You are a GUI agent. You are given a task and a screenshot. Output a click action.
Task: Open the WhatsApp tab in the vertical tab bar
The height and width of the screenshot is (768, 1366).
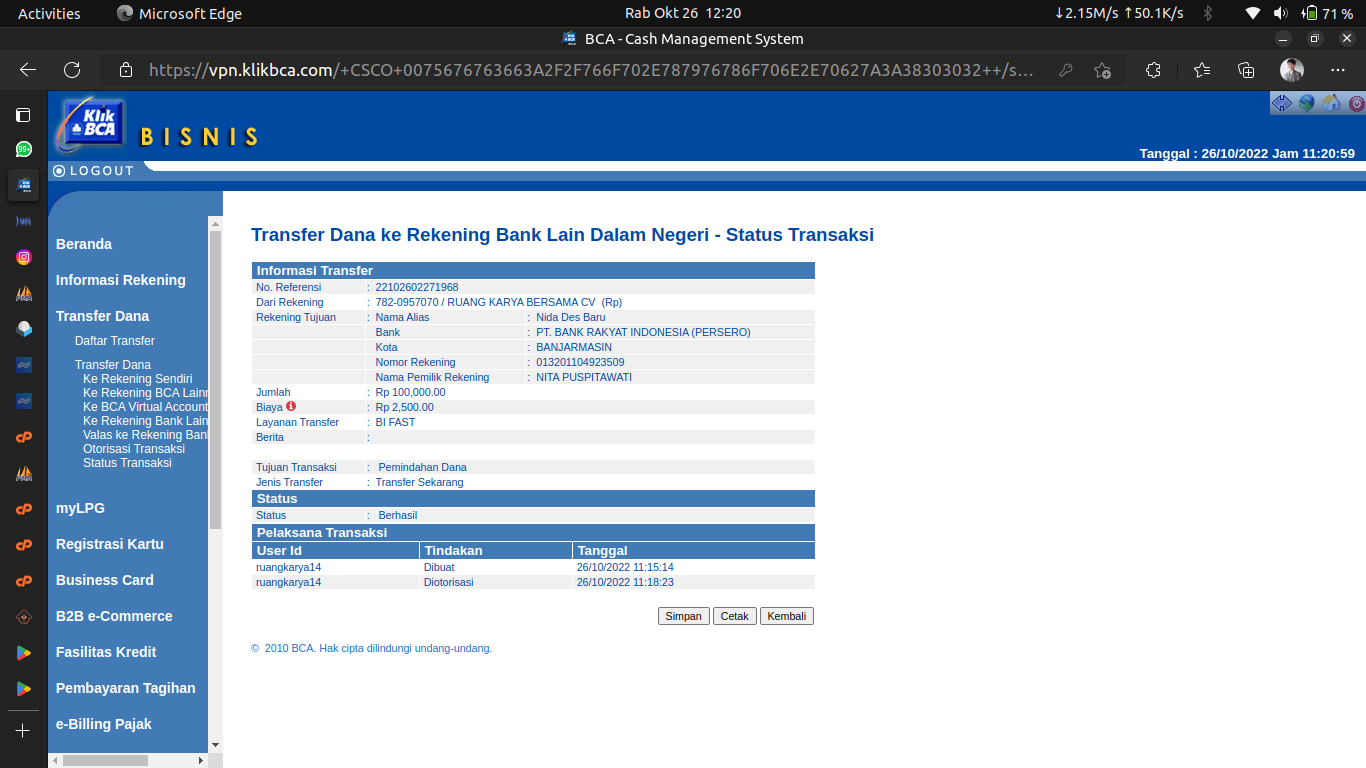[x=24, y=149]
